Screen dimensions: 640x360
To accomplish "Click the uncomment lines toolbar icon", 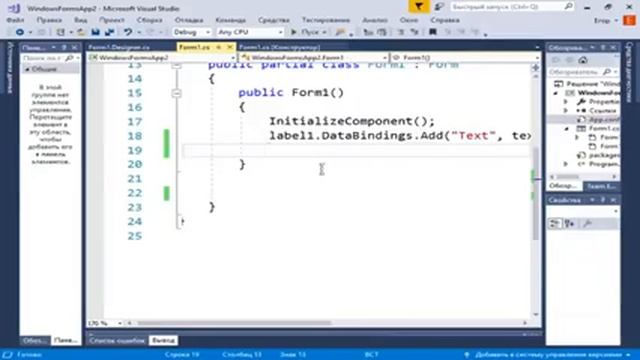I will click(x=414, y=32).
